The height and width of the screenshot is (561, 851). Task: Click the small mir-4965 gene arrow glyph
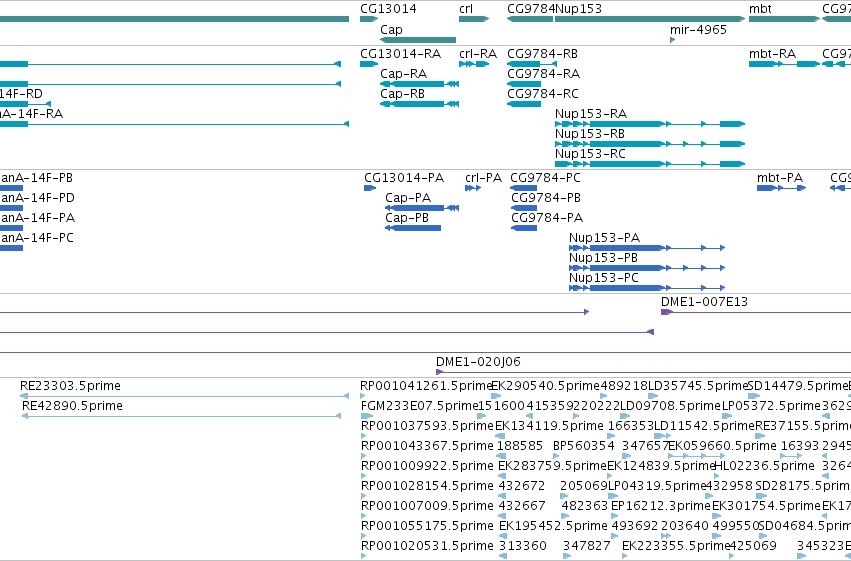coord(672,40)
